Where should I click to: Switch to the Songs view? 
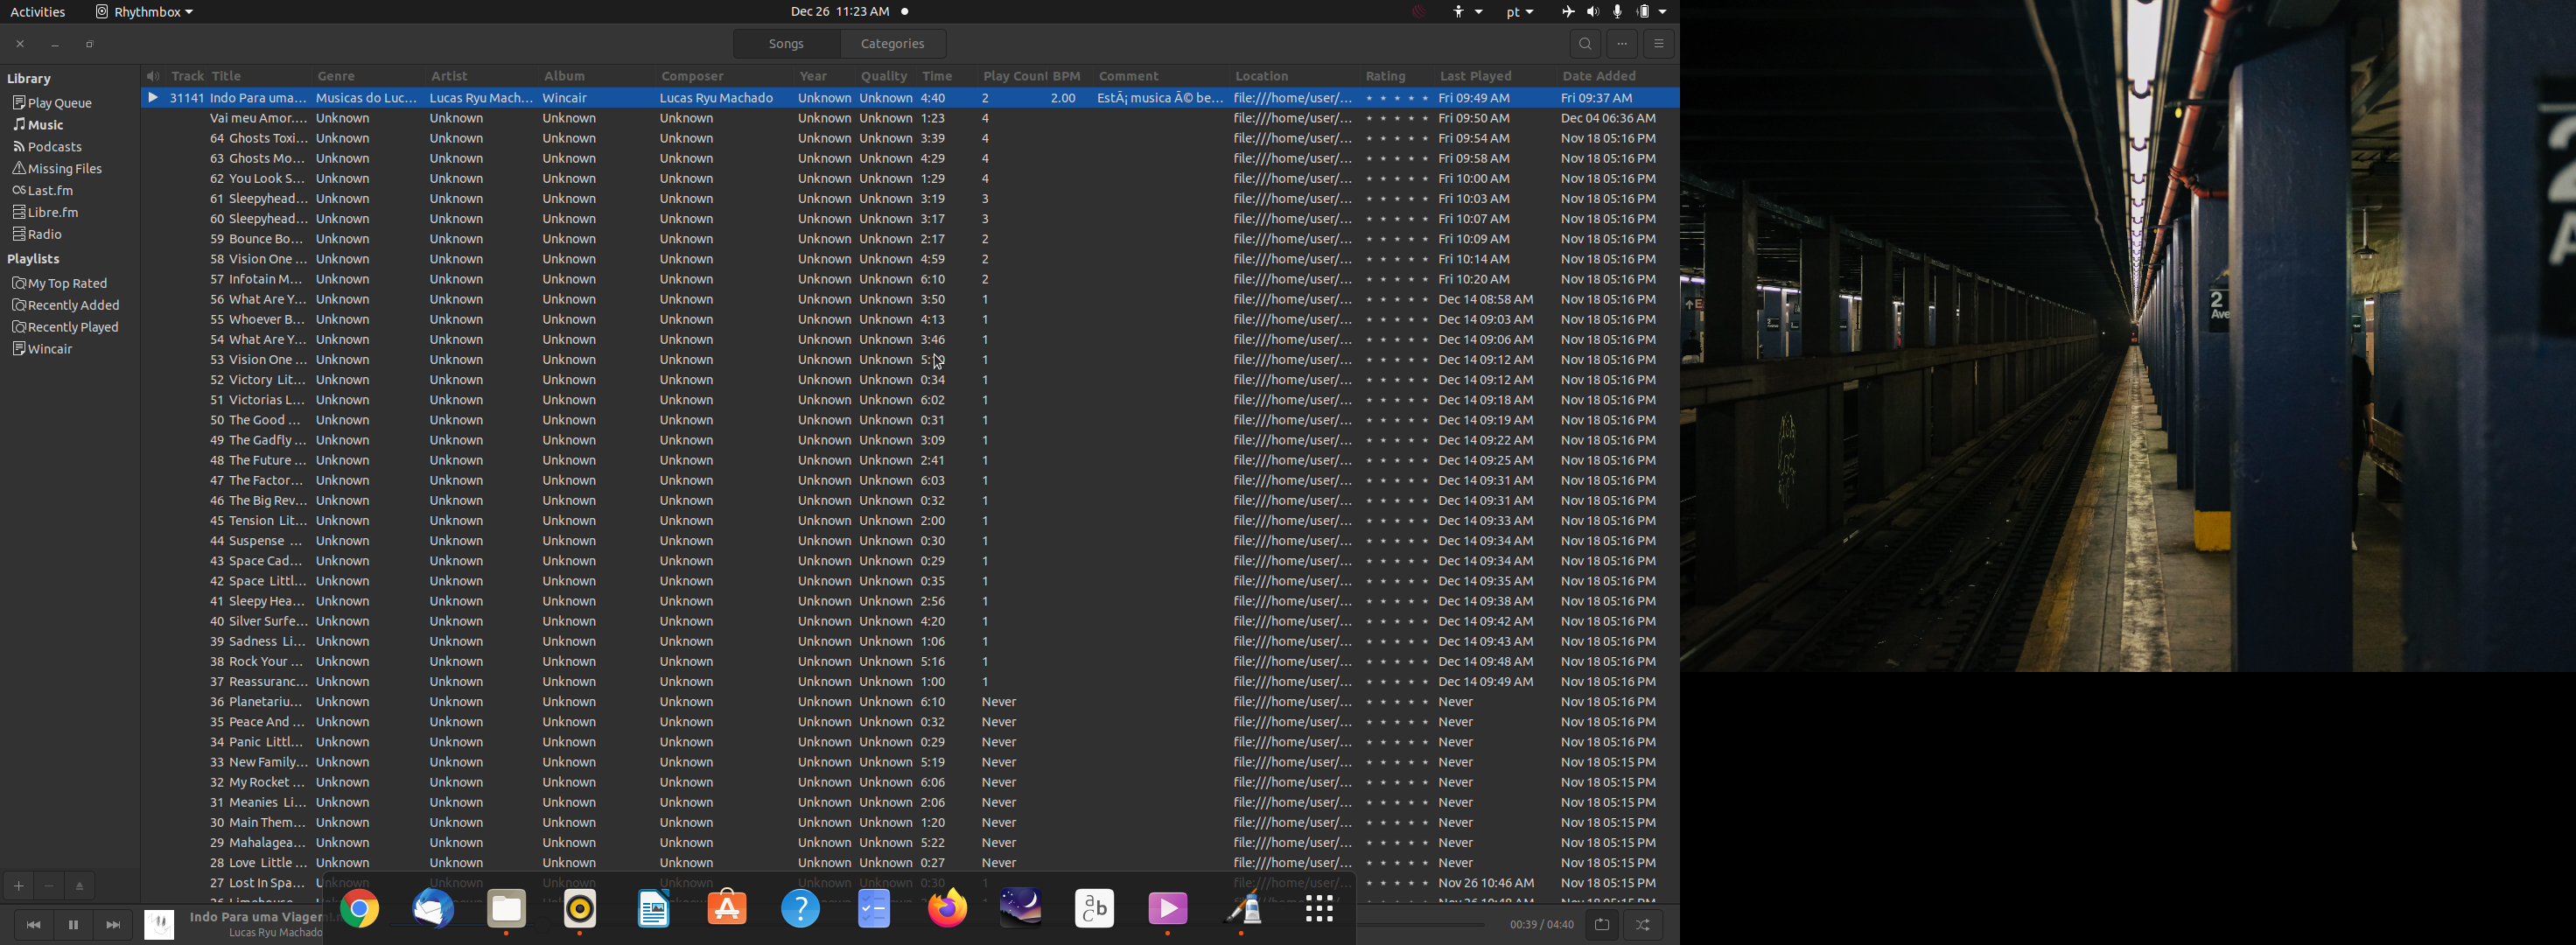click(786, 44)
